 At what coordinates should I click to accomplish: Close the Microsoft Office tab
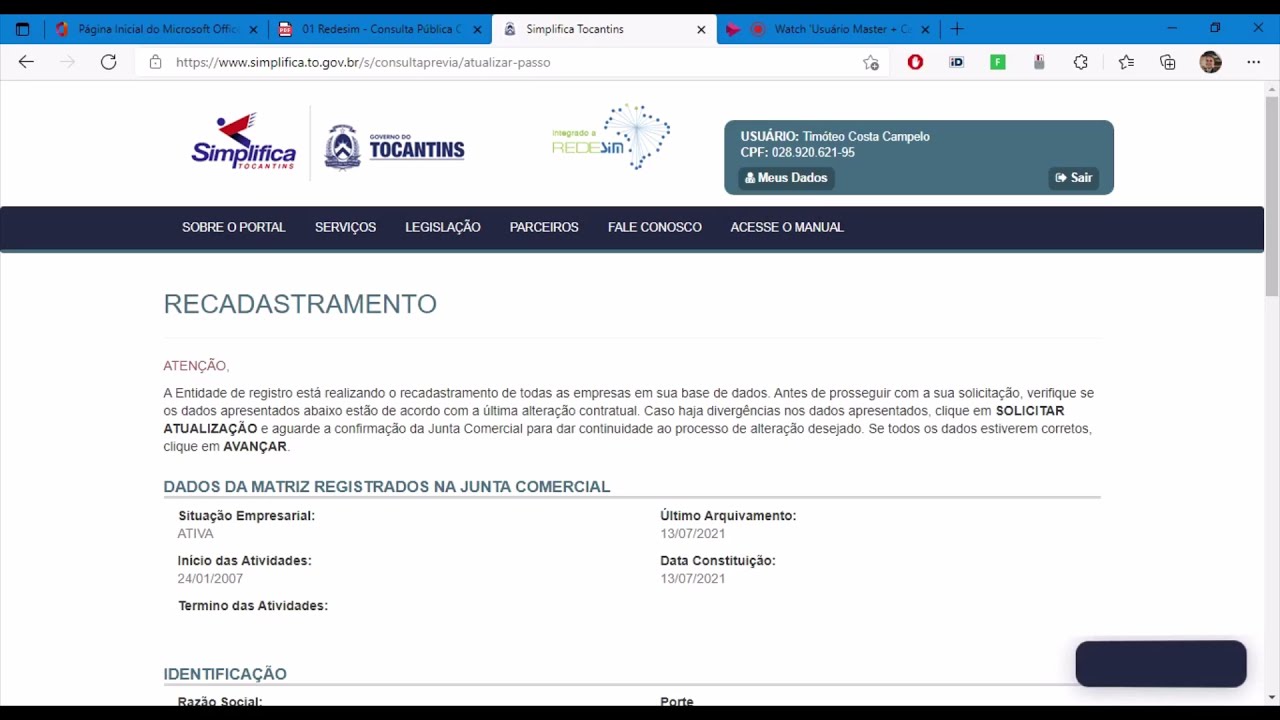[253, 29]
